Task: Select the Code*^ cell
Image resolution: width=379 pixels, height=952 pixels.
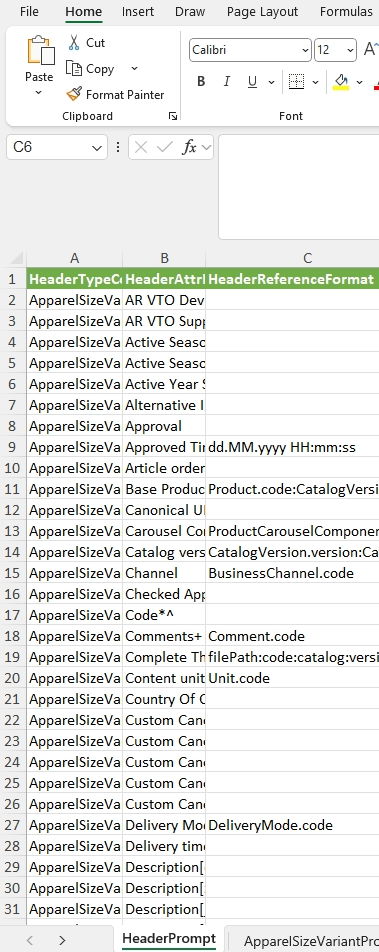Action: (x=164, y=615)
